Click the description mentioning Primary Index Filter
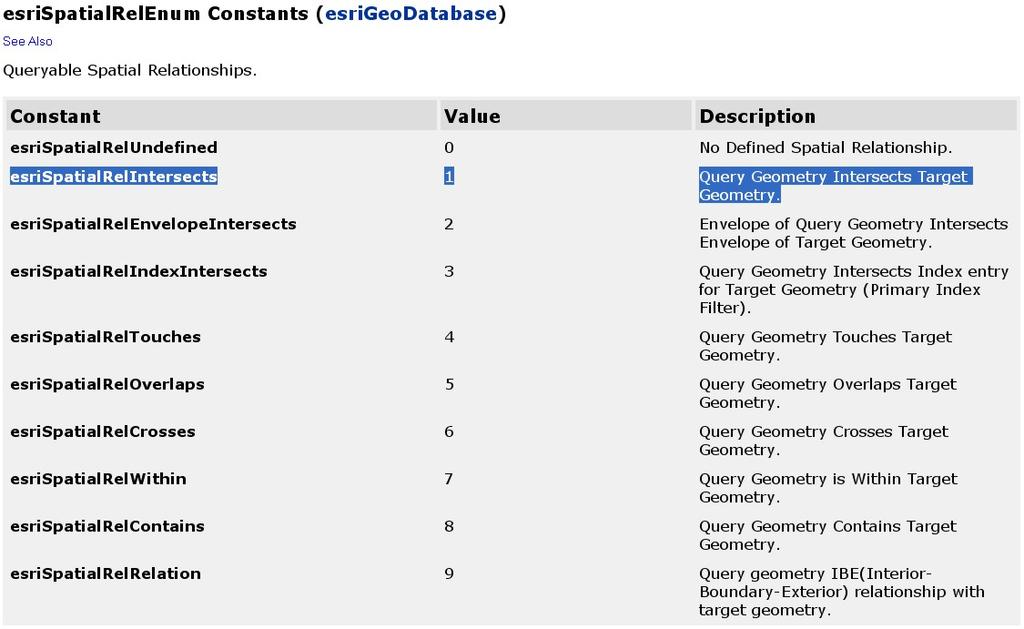Viewport: 1024px width, 629px height. [x=854, y=289]
